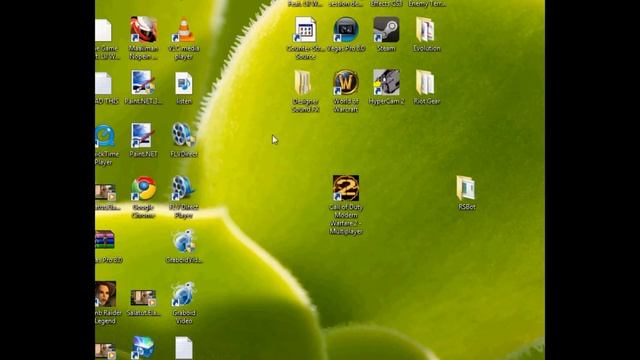Select the blank file above 'READ THIS'
The width and height of the screenshot is (640, 360).
point(103,31)
